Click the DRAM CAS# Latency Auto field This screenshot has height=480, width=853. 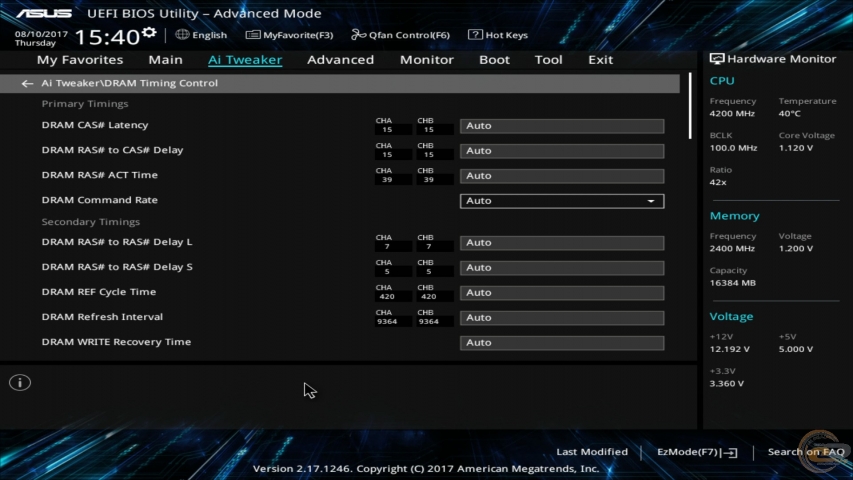(x=562, y=126)
